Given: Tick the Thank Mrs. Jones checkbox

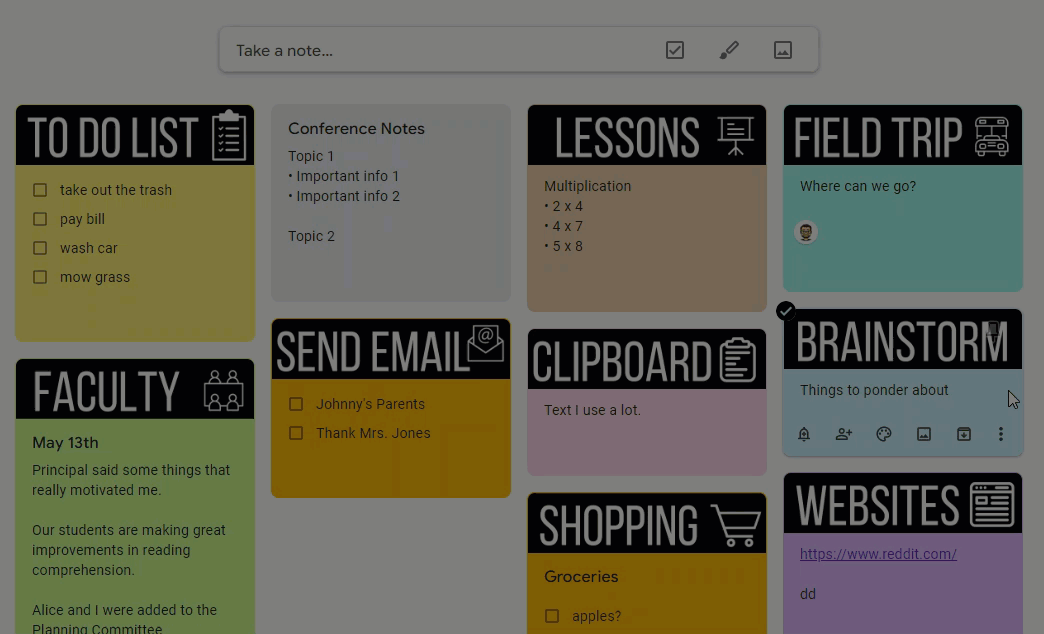Looking at the screenshot, I should tap(296, 434).
